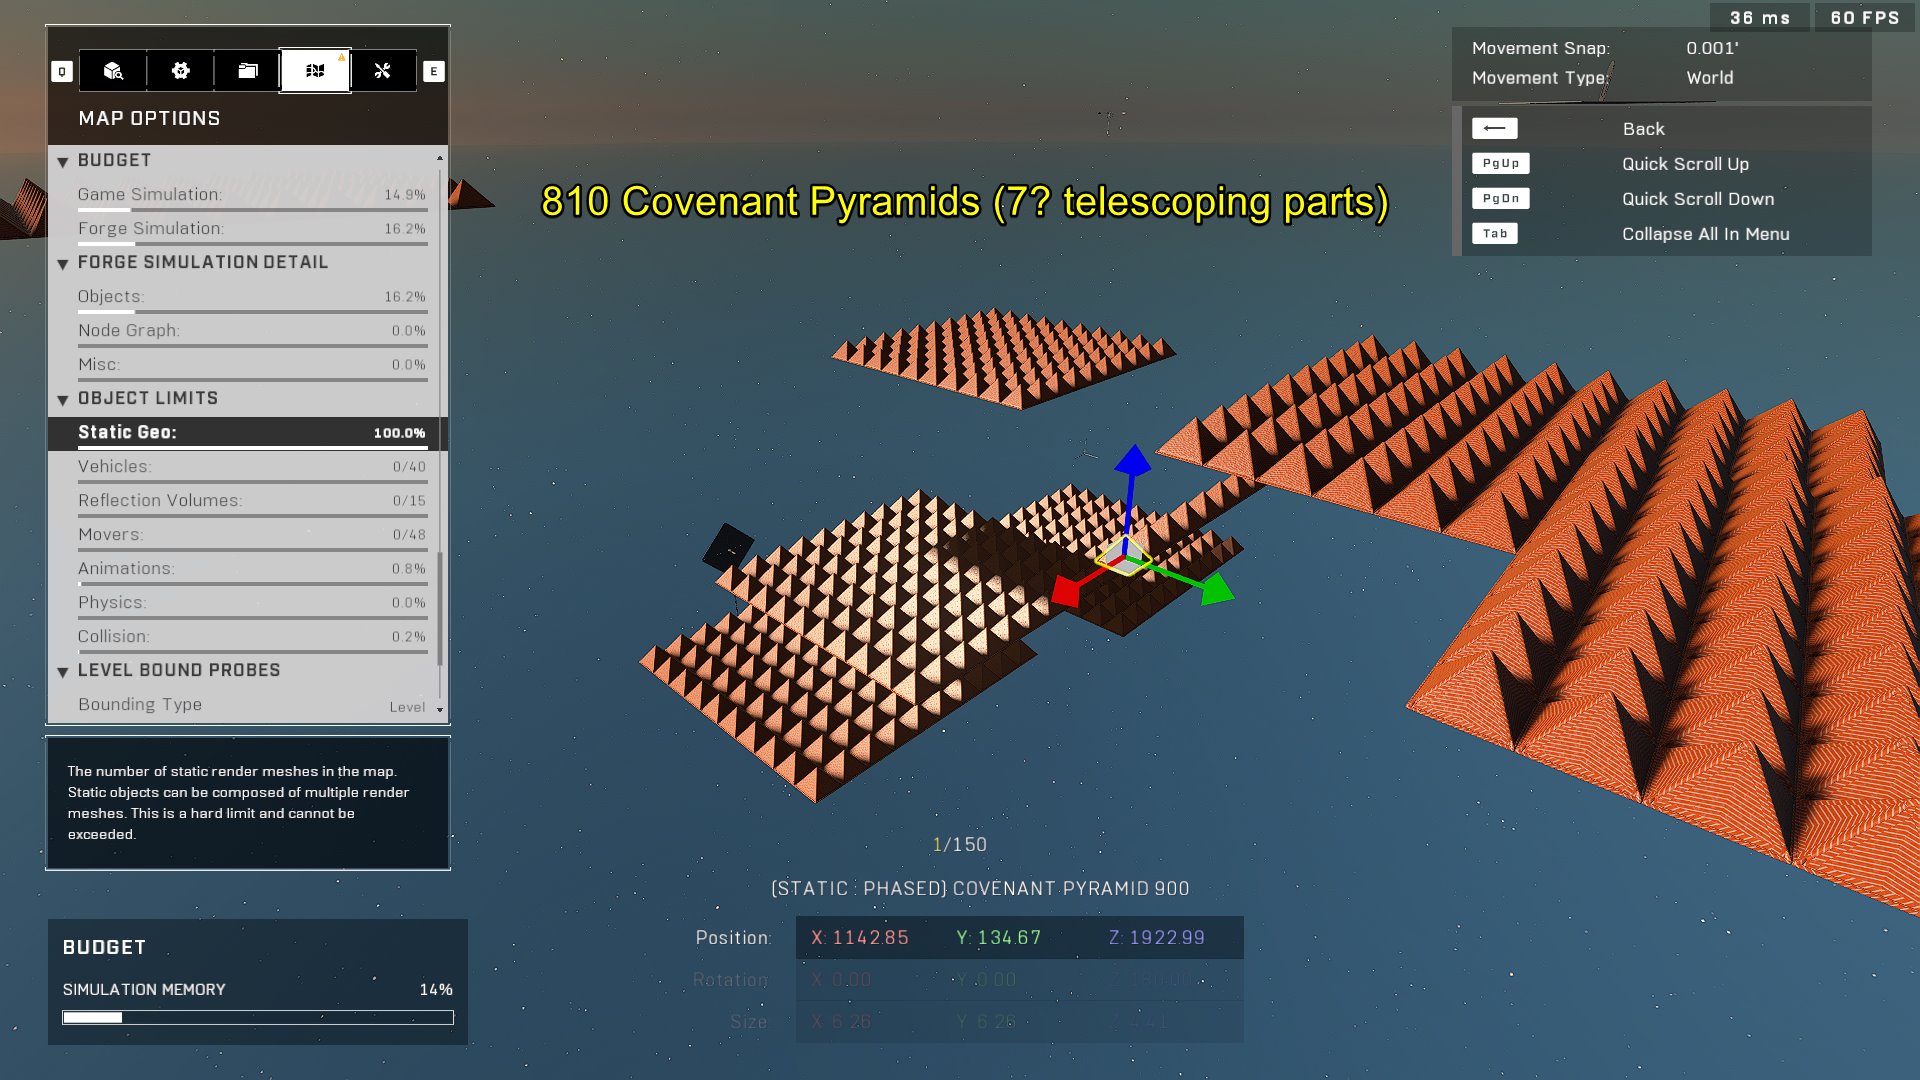This screenshot has width=1920, height=1080.
Task: Open the Object Properties gear tab
Action: tap(180, 71)
